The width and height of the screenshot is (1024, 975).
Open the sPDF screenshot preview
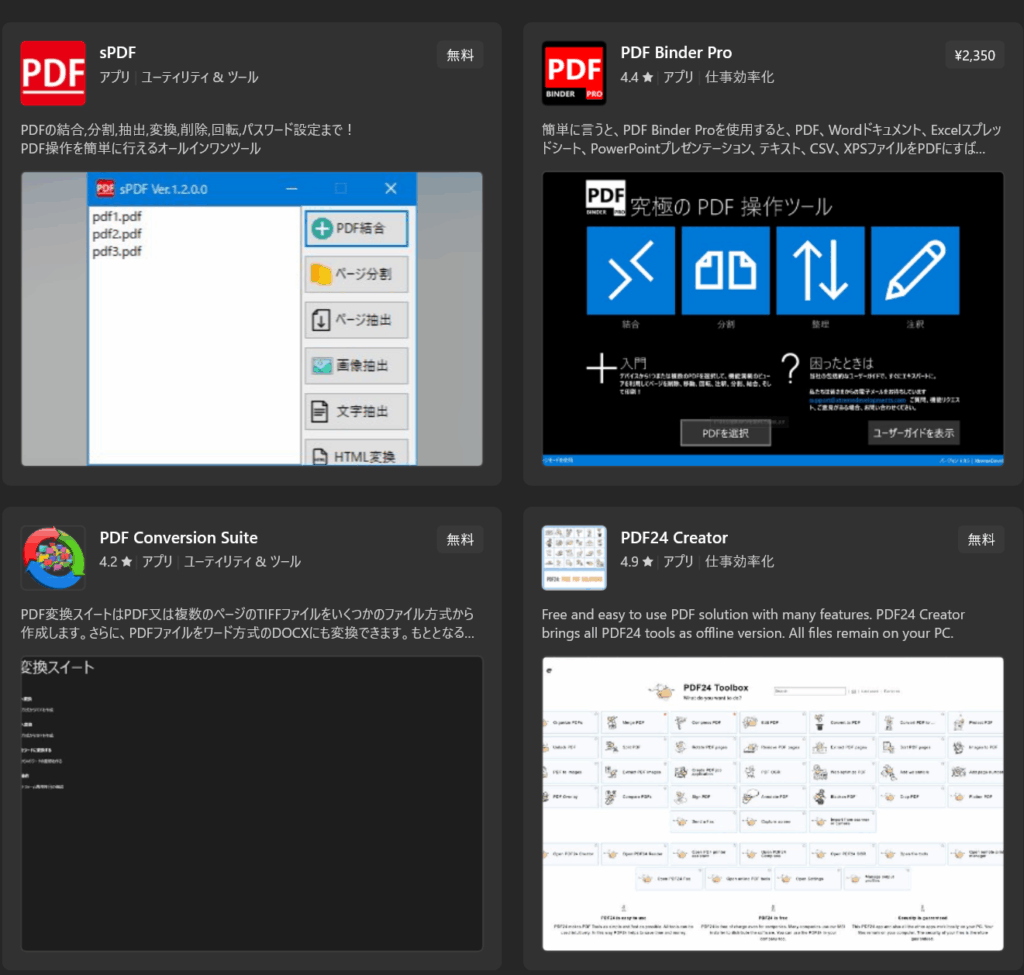coord(252,318)
